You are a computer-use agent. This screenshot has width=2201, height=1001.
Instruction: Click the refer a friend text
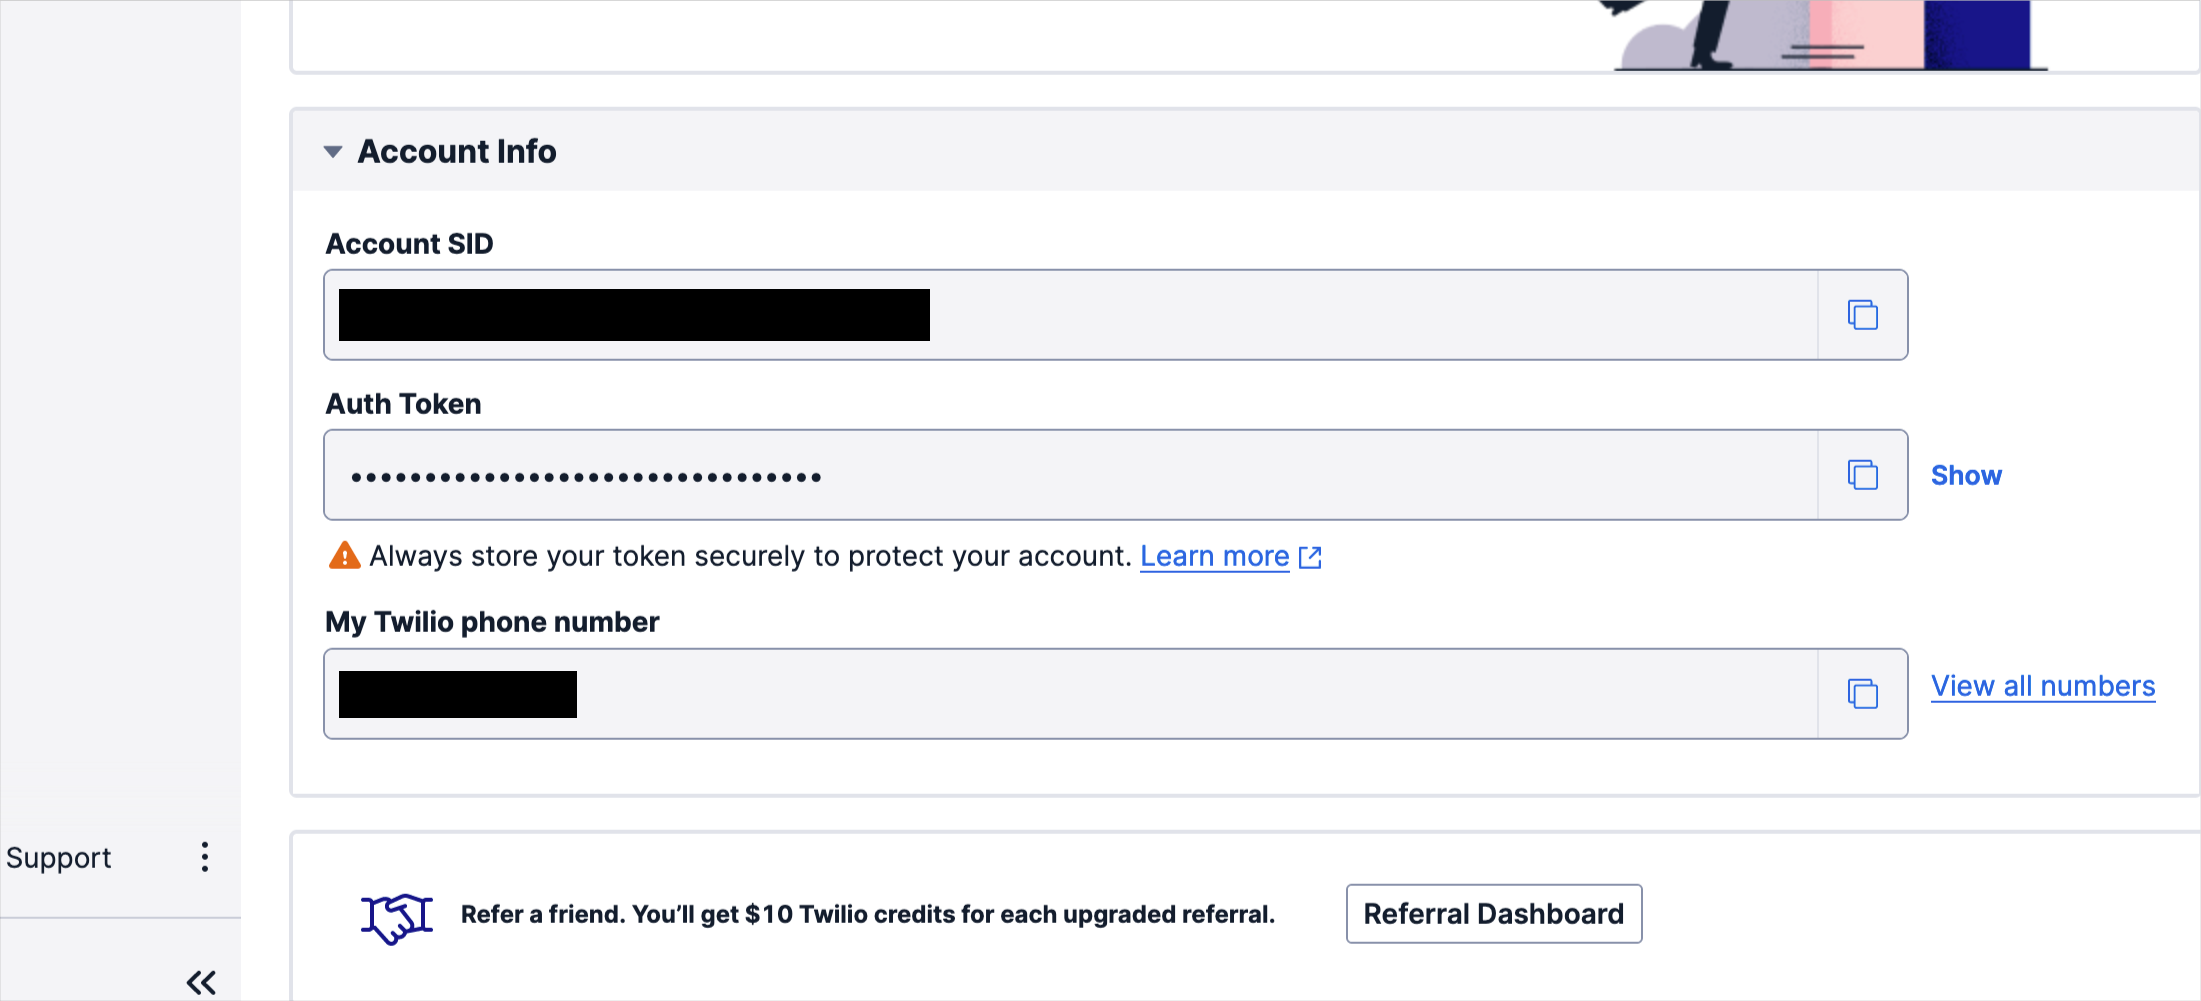[x=868, y=914]
